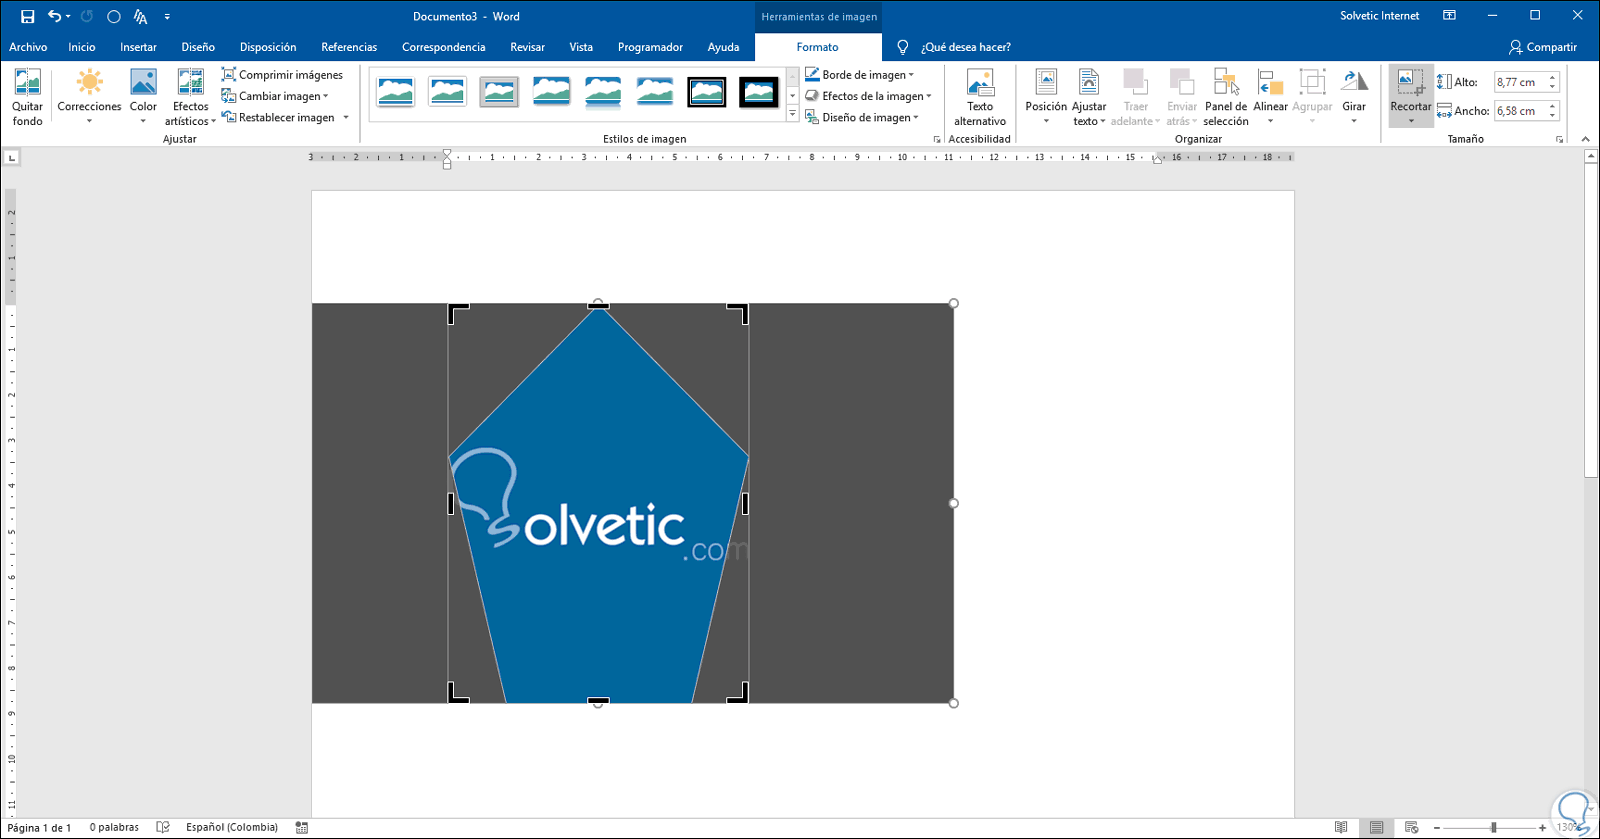Switch to the Revisar tab

point(527,47)
